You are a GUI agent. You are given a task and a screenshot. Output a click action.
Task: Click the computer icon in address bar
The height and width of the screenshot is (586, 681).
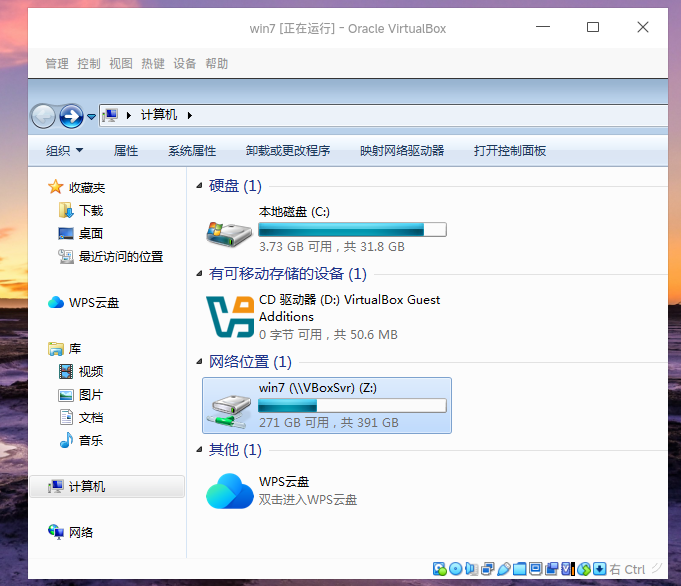(x=110, y=115)
